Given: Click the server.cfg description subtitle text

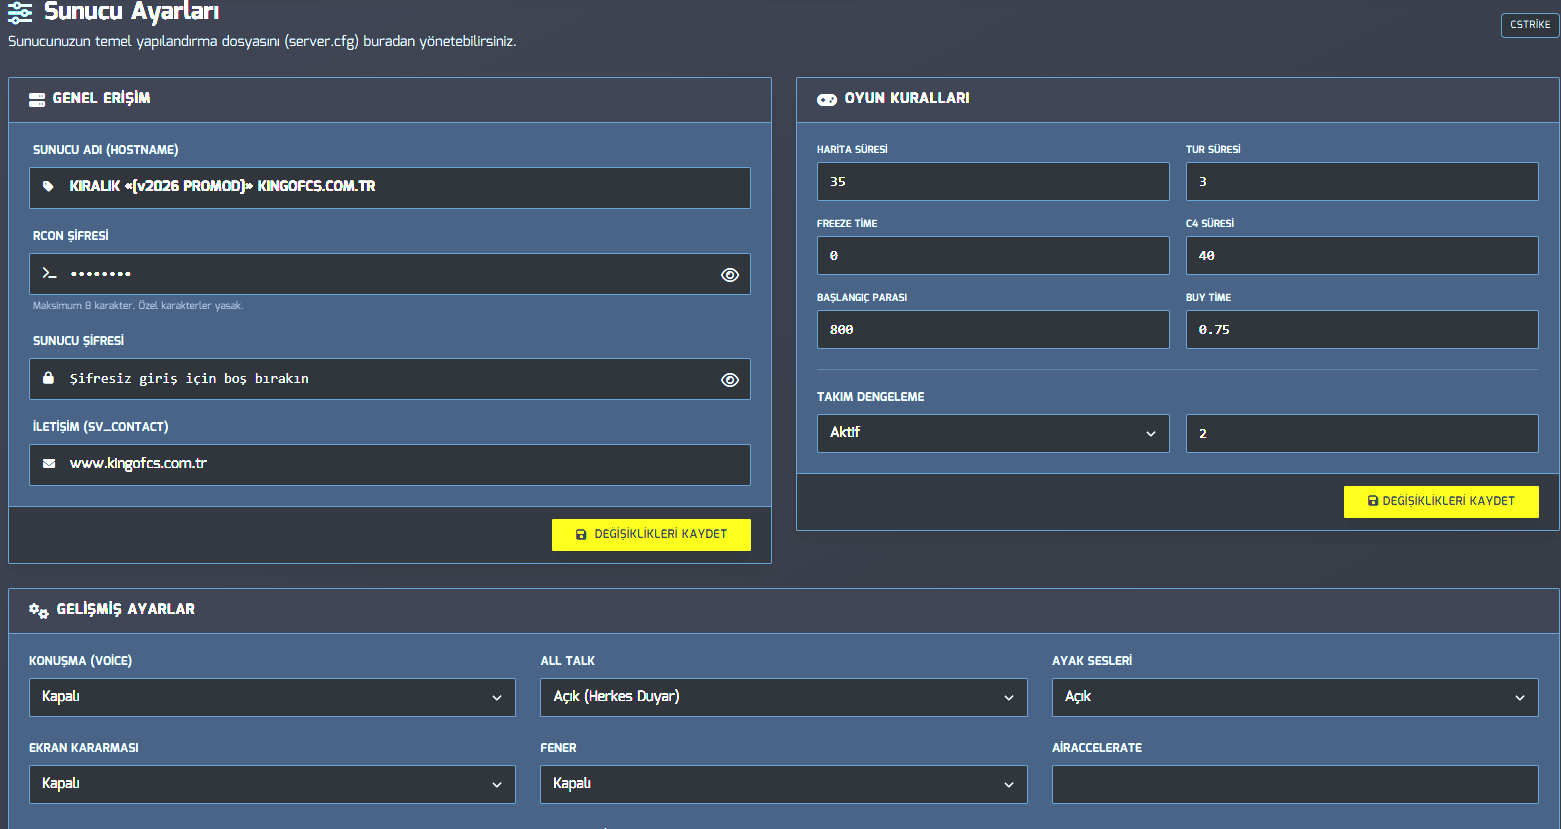Looking at the screenshot, I should [x=262, y=42].
